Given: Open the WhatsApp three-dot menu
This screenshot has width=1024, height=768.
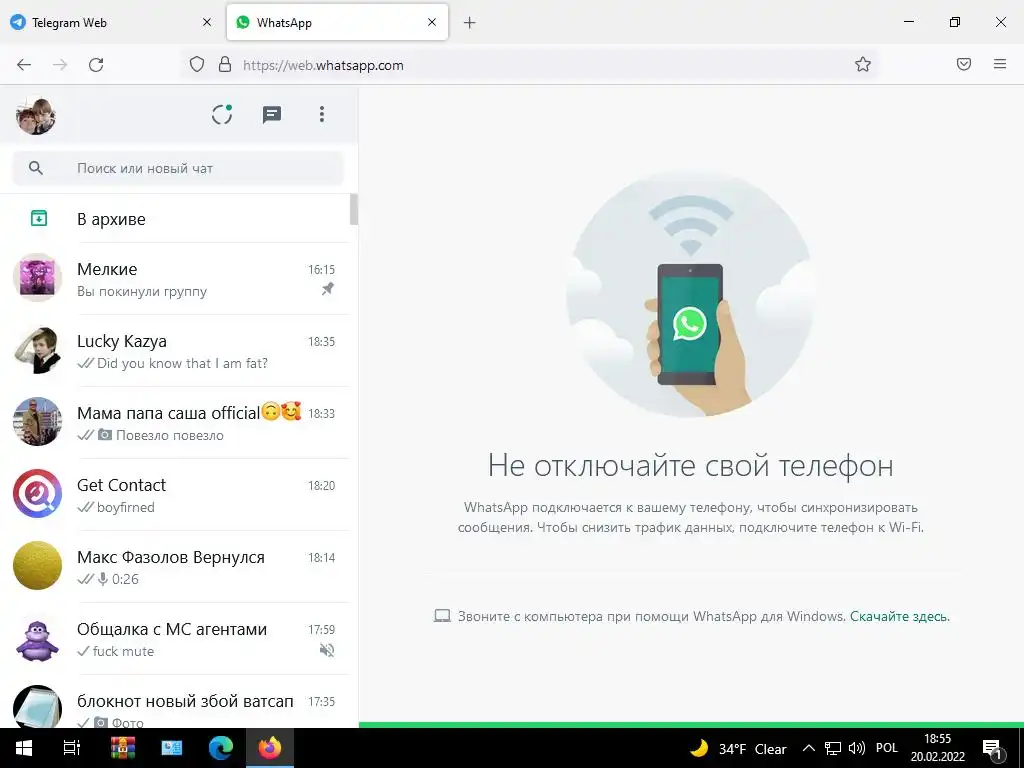Looking at the screenshot, I should pos(321,114).
